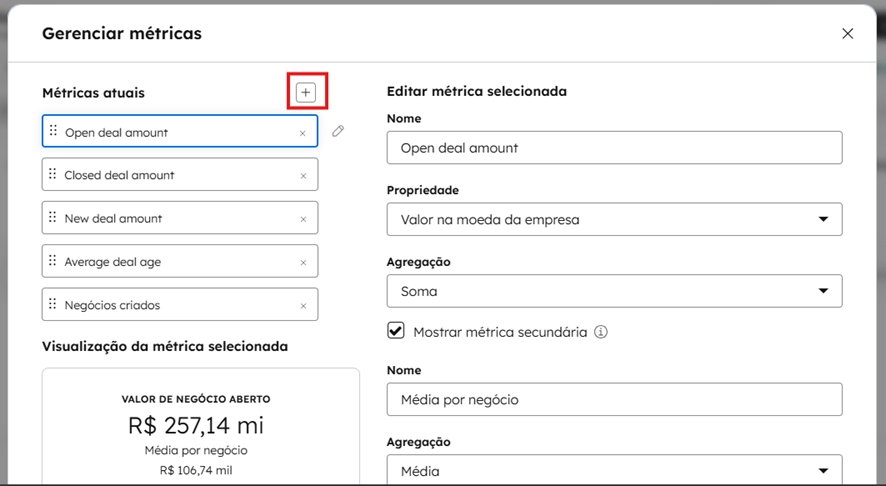Screen dimensions: 886x486
Task: Remove the Negócios criados metric
Action: pos(303,306)
